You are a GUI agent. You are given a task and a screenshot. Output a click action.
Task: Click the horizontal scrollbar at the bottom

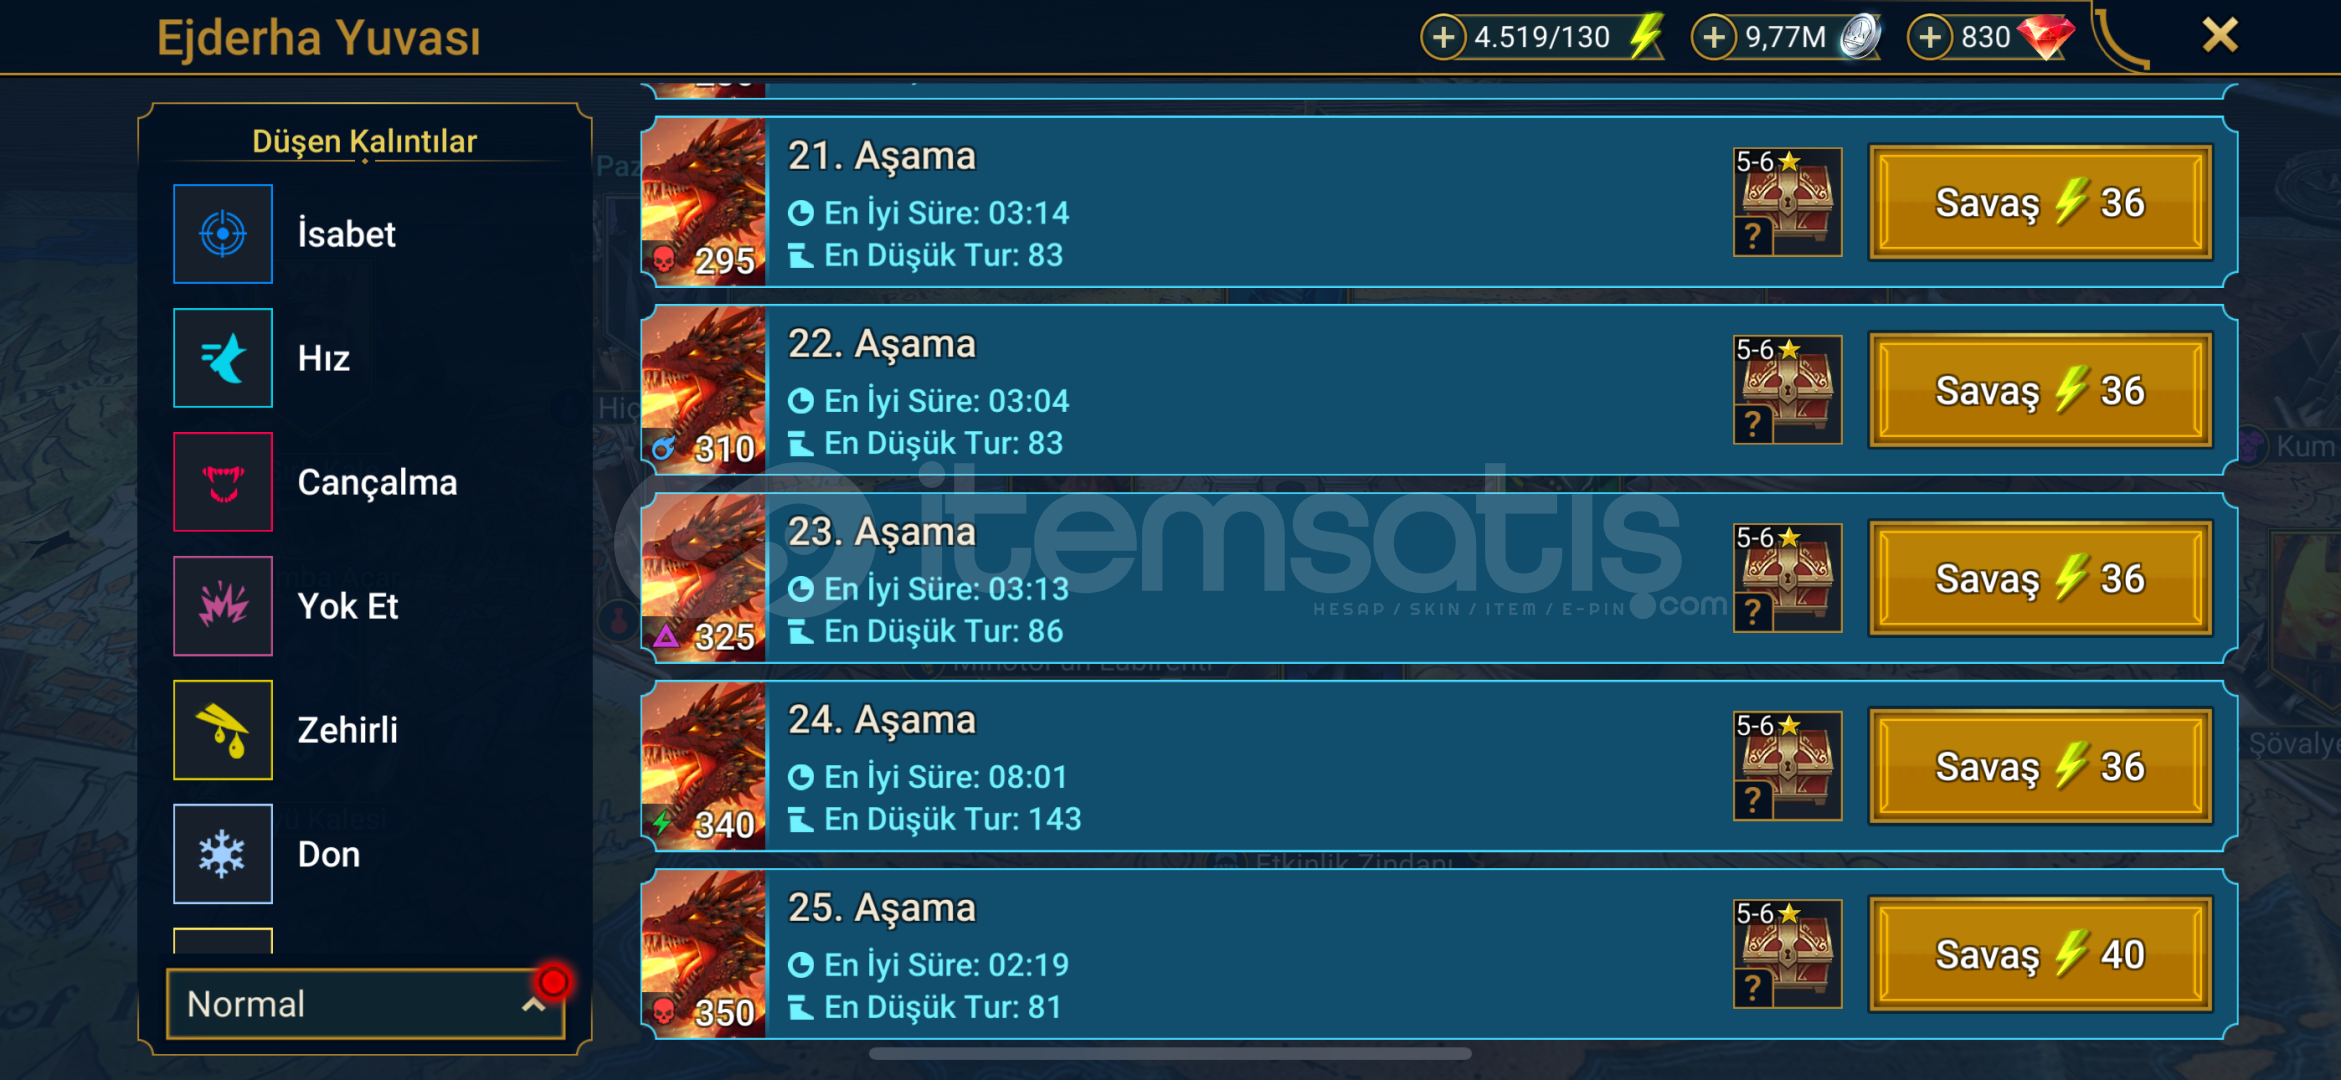[1170, 1053]
